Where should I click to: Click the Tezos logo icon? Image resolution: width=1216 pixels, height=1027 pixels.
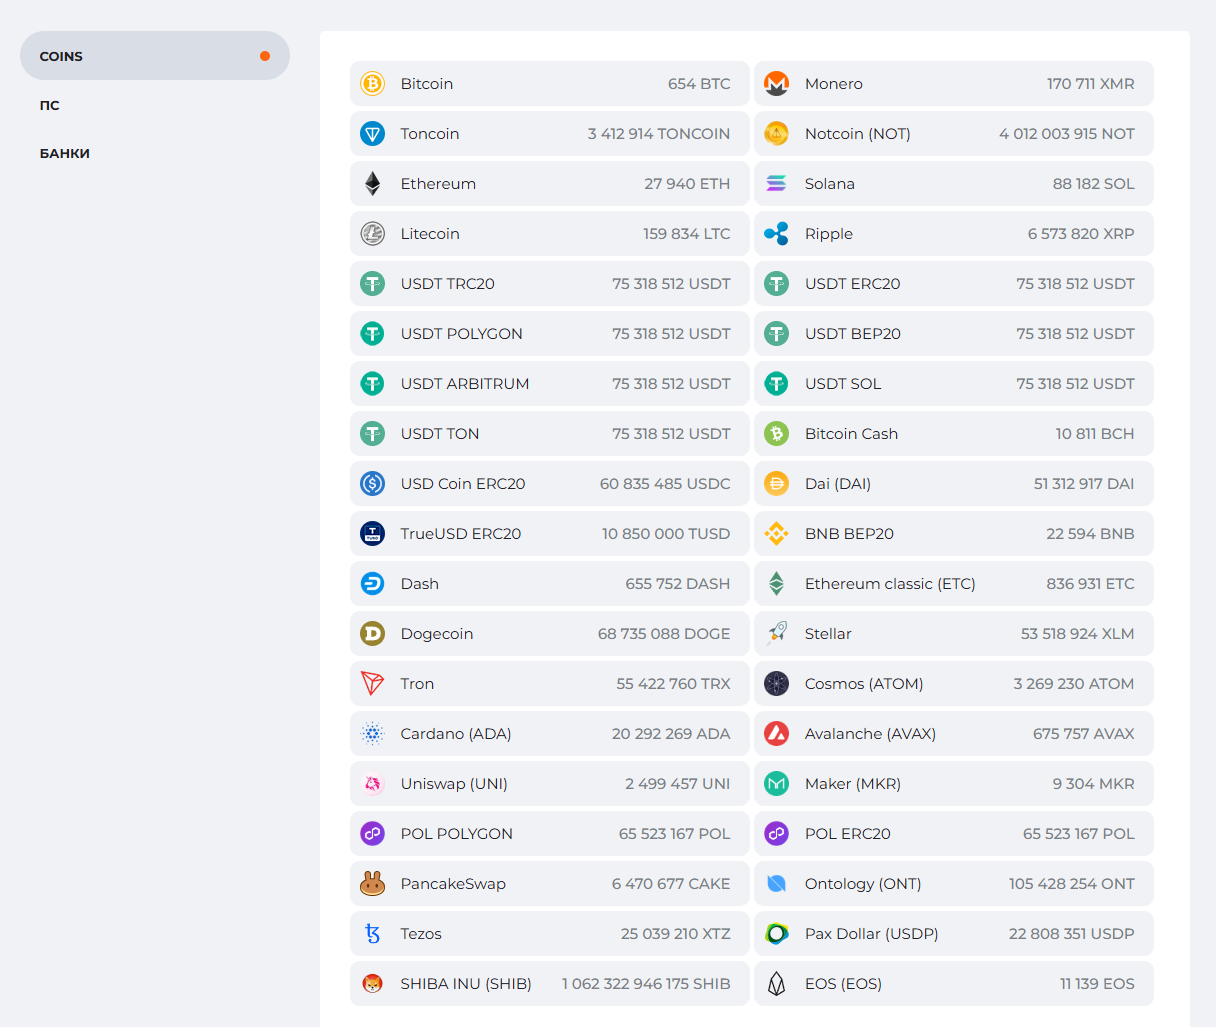pos(373,934)
